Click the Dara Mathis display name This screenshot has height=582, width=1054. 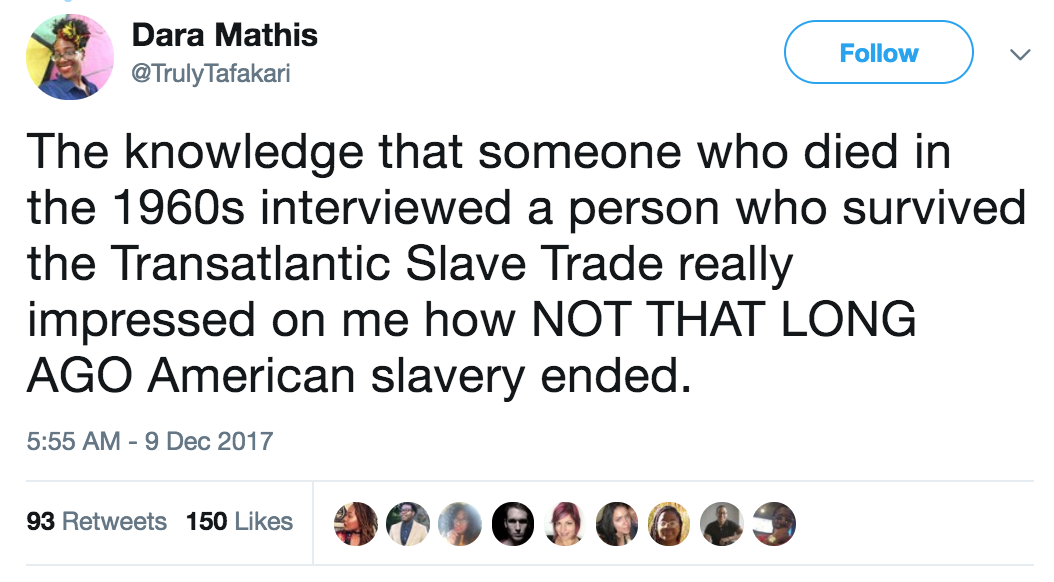point(224,36)
